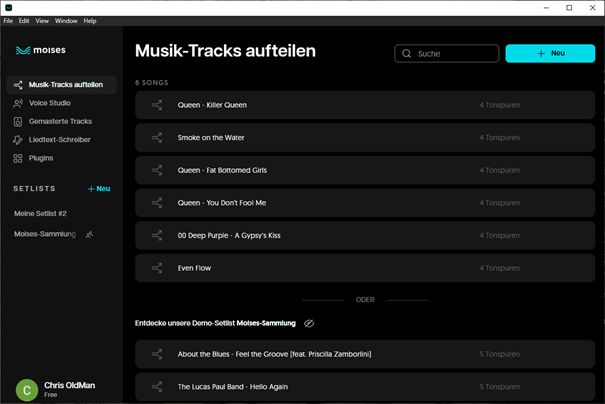Open the Window menu

(x=66, y=21)
